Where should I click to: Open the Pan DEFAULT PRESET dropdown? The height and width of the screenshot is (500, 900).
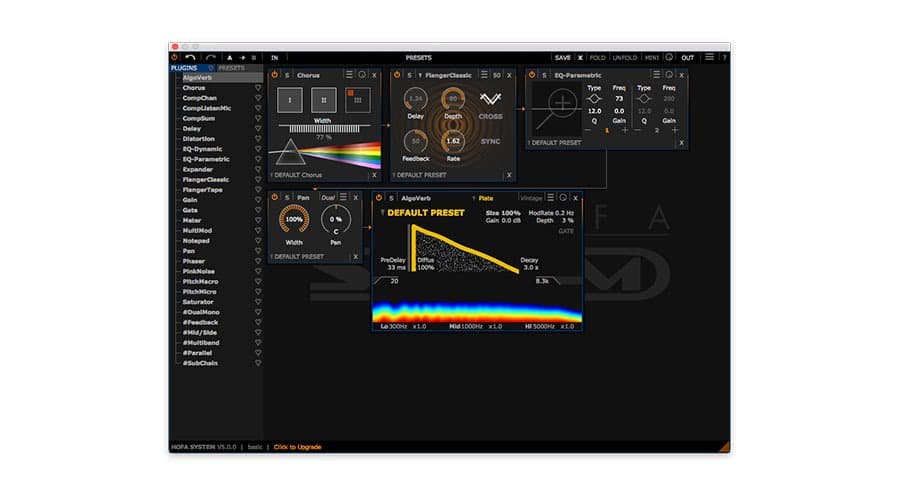pyautogui.click(x=297, y=257)
